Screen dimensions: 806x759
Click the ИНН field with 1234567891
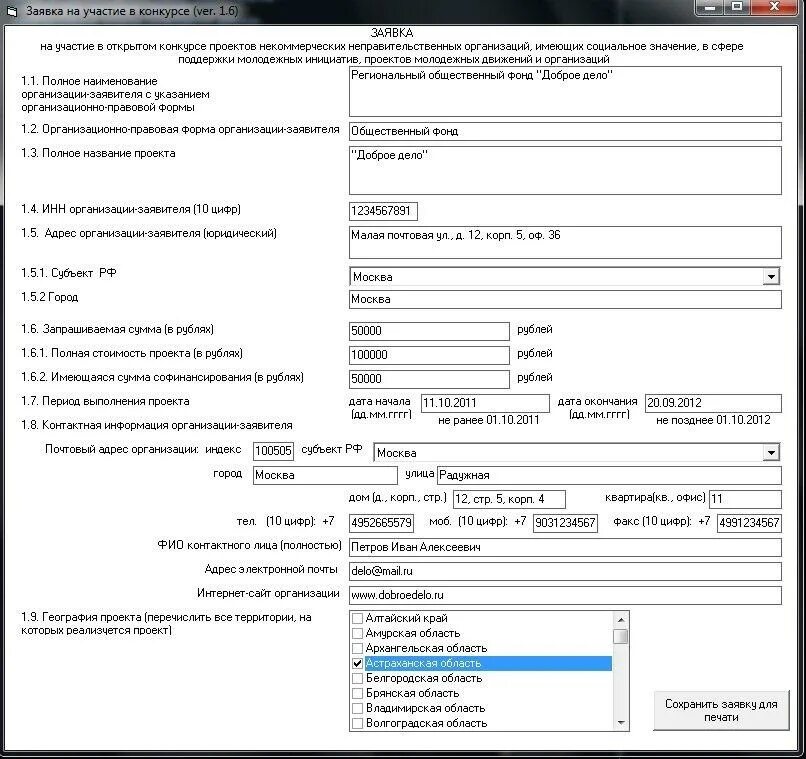point(383,211)
